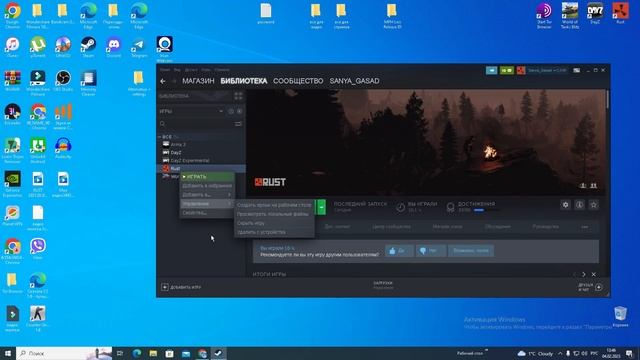
Task: Go back with the Steam back arrow
Action: point(163,81)
